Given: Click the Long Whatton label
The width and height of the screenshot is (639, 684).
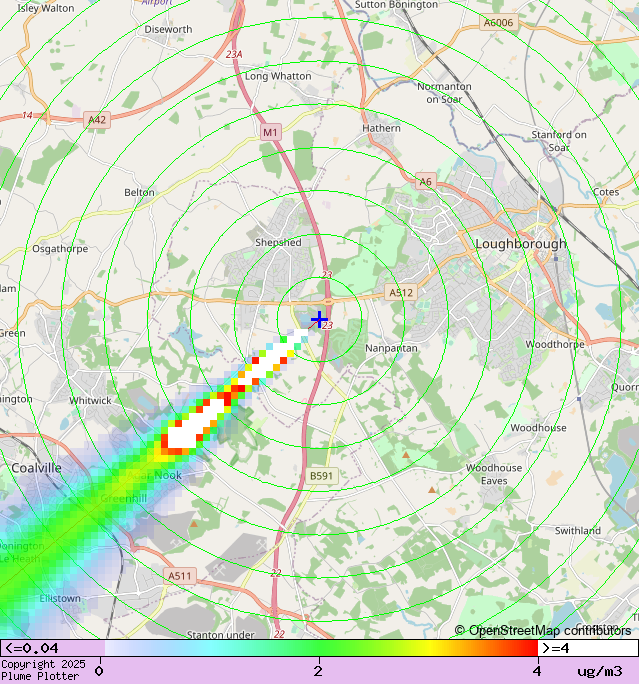Looking at the screenshot, I should pos(278,76).
